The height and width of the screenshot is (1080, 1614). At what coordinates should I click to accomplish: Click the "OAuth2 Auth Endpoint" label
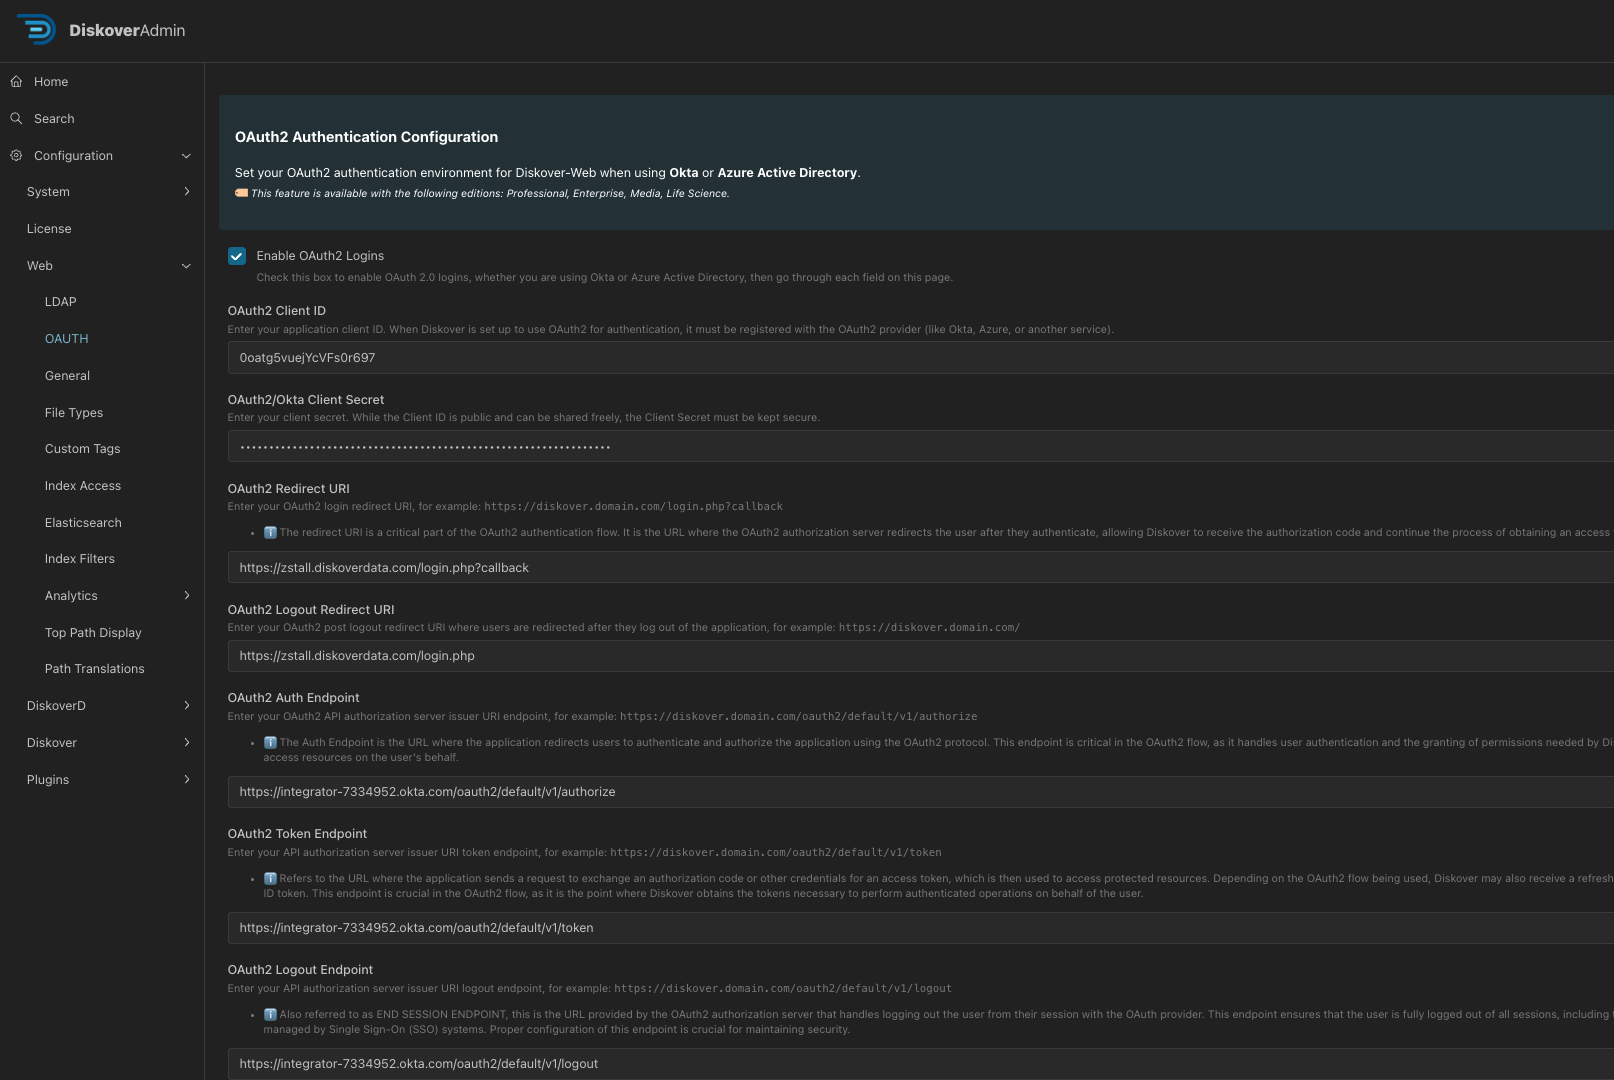tap(294, 698)
